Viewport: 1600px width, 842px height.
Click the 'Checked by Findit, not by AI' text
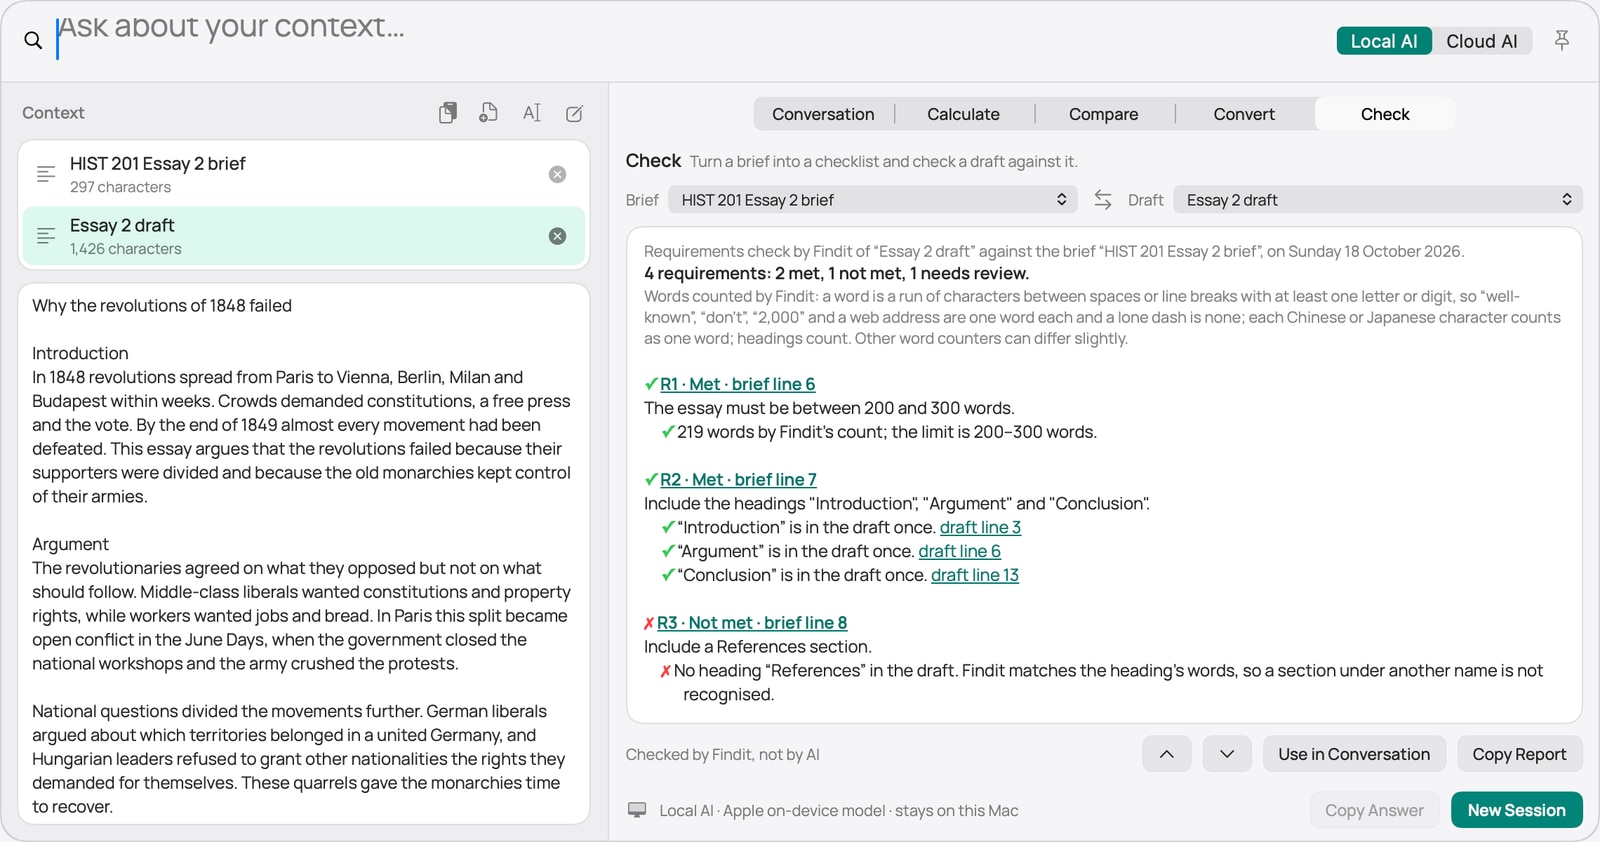coord(722,755)
